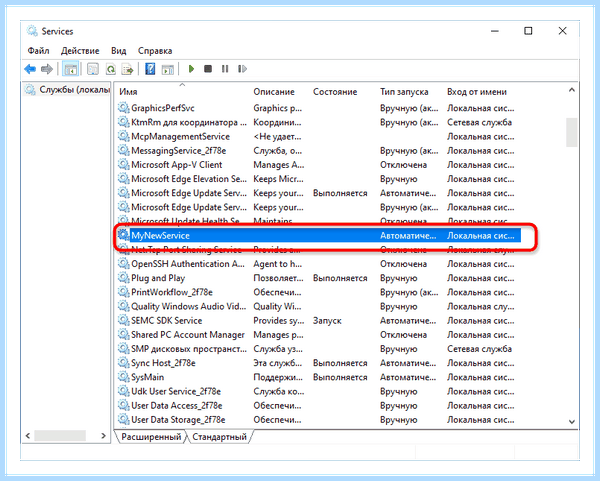Viewport: 600px width, 481px height.
Task: Select MessagingService_2f78e row
Action: [318, 151]
